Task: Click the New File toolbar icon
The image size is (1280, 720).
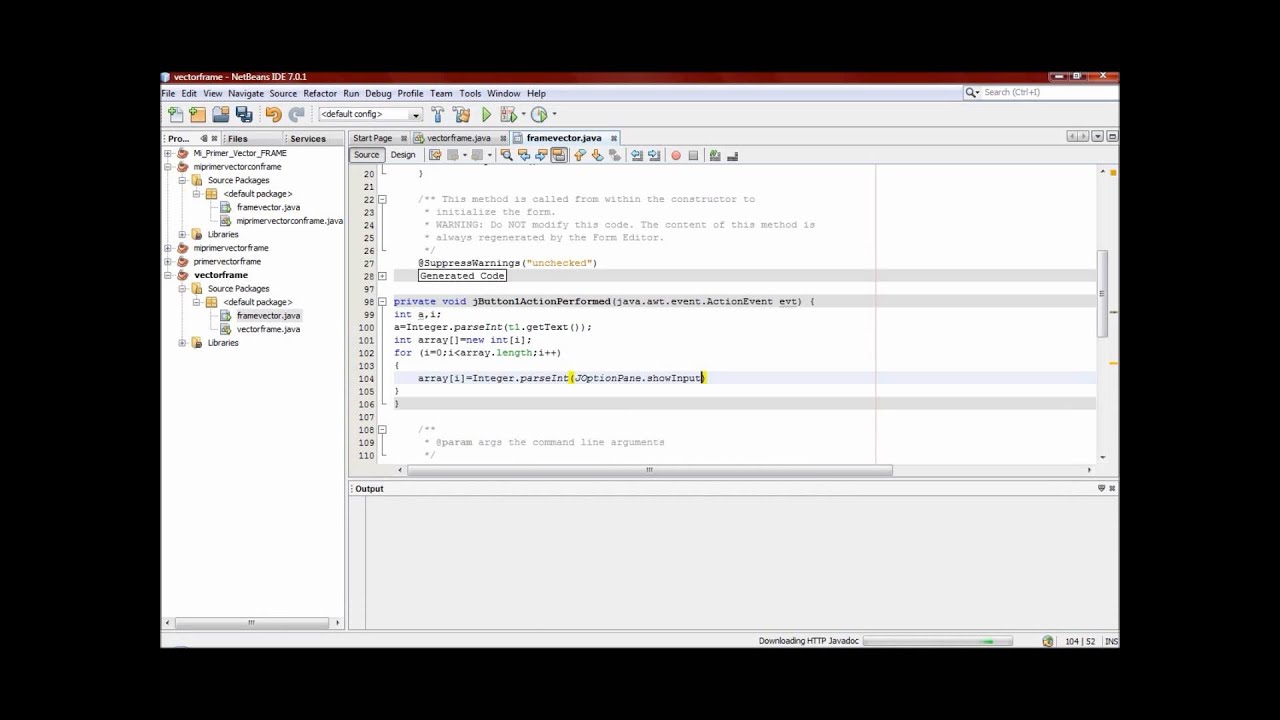Action: [x=175, y=114]
